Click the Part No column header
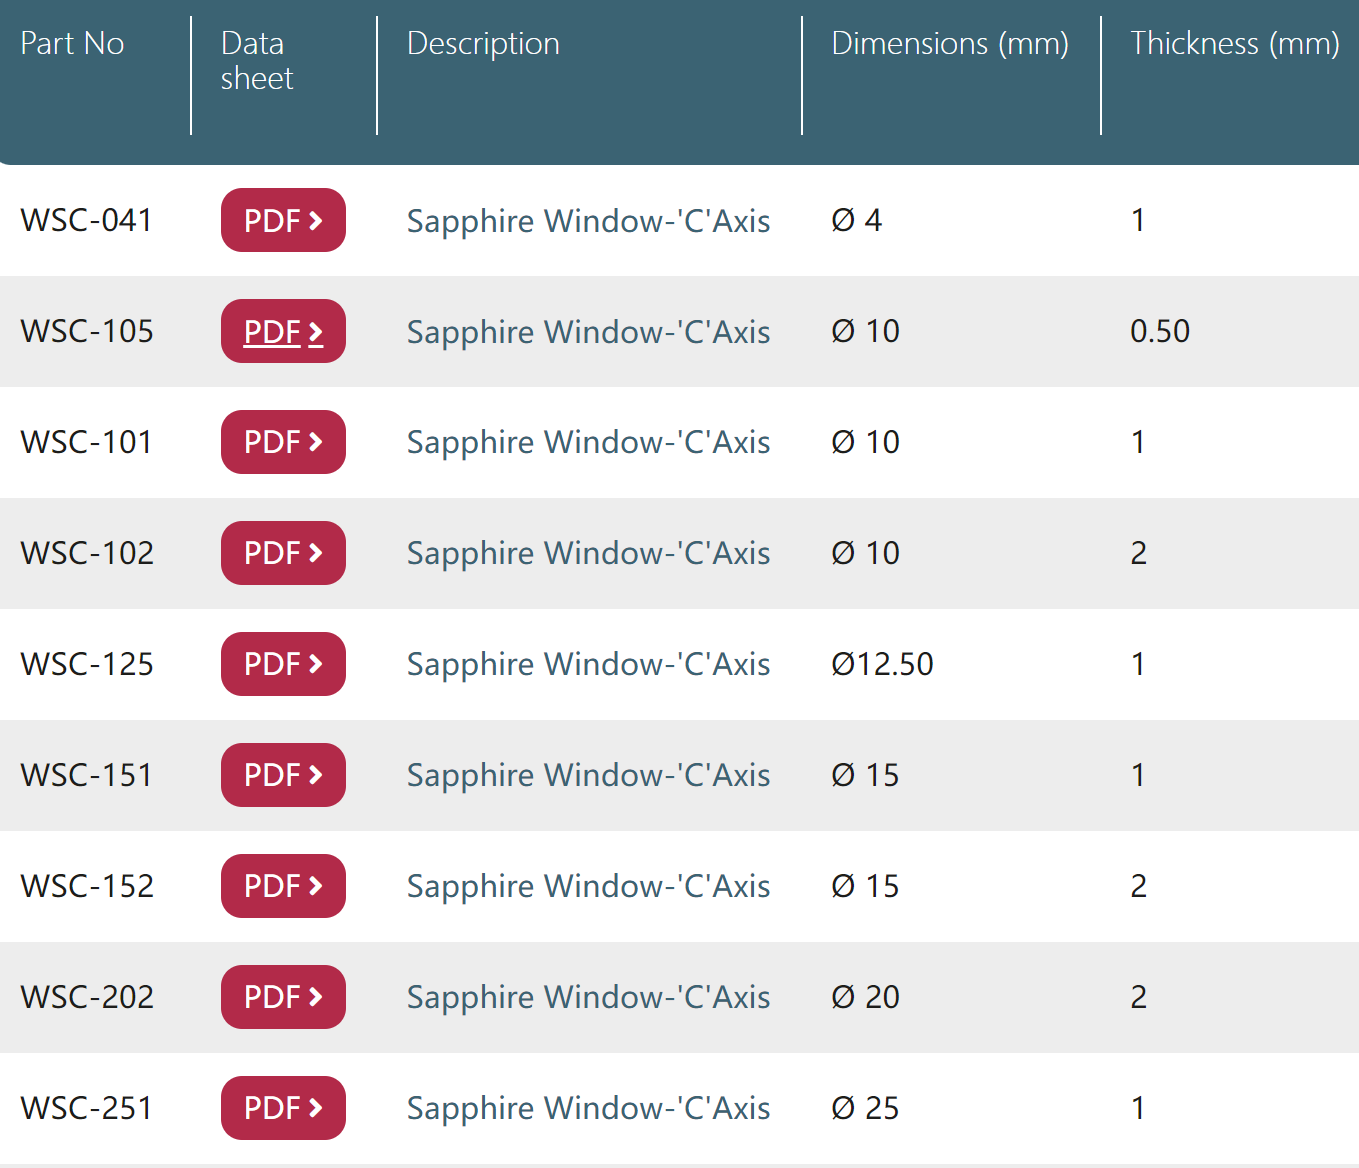 pos(72,44)
